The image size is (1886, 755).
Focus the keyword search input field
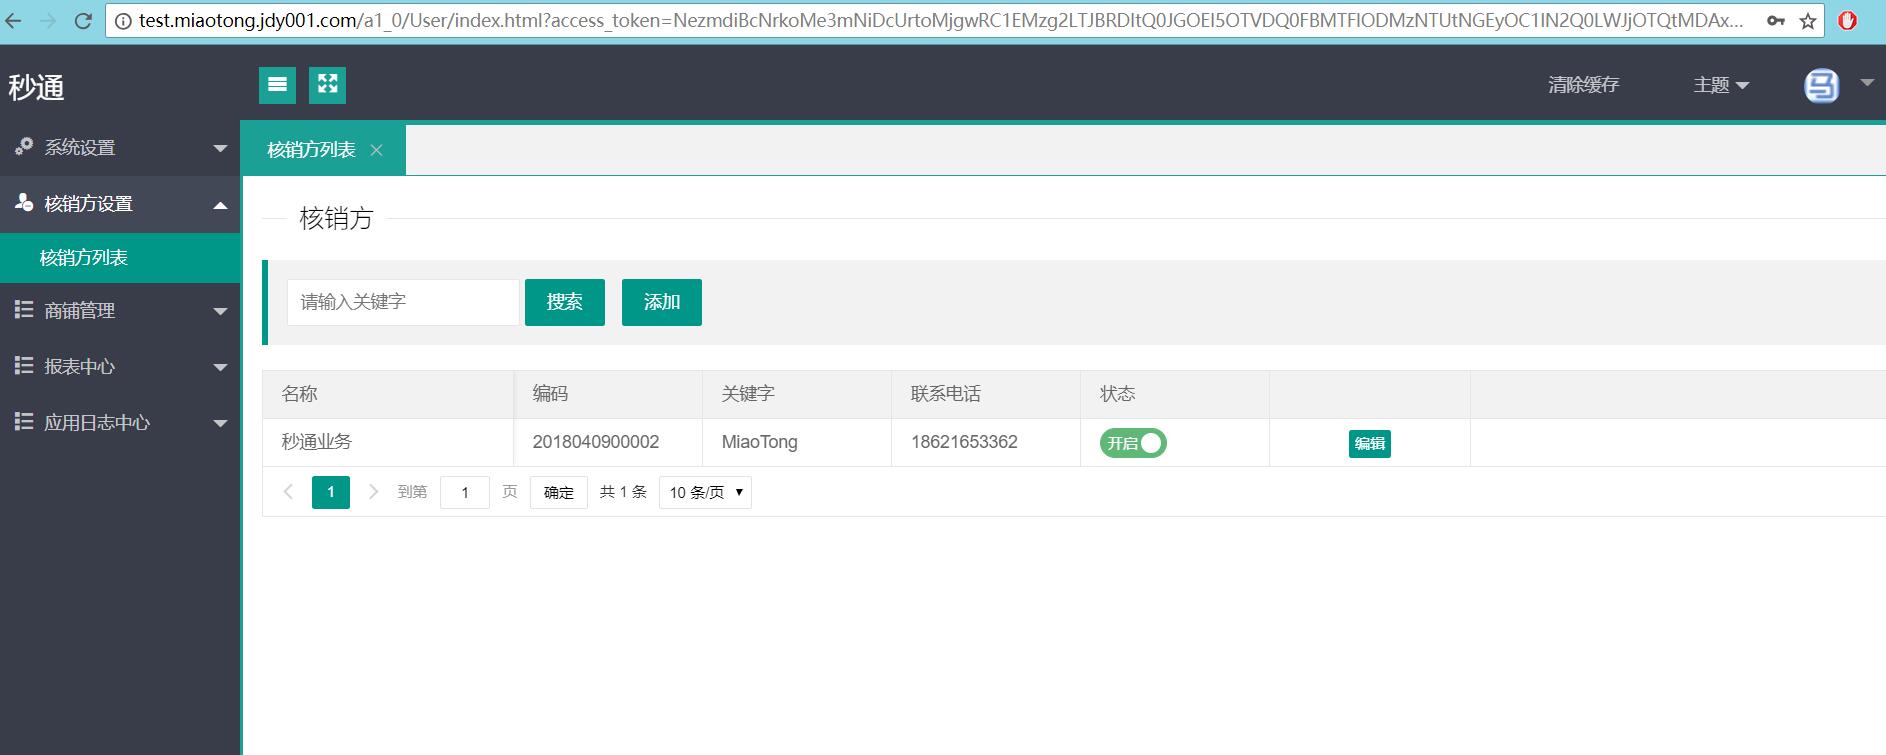pyautogui.click(x=402, y=302)
